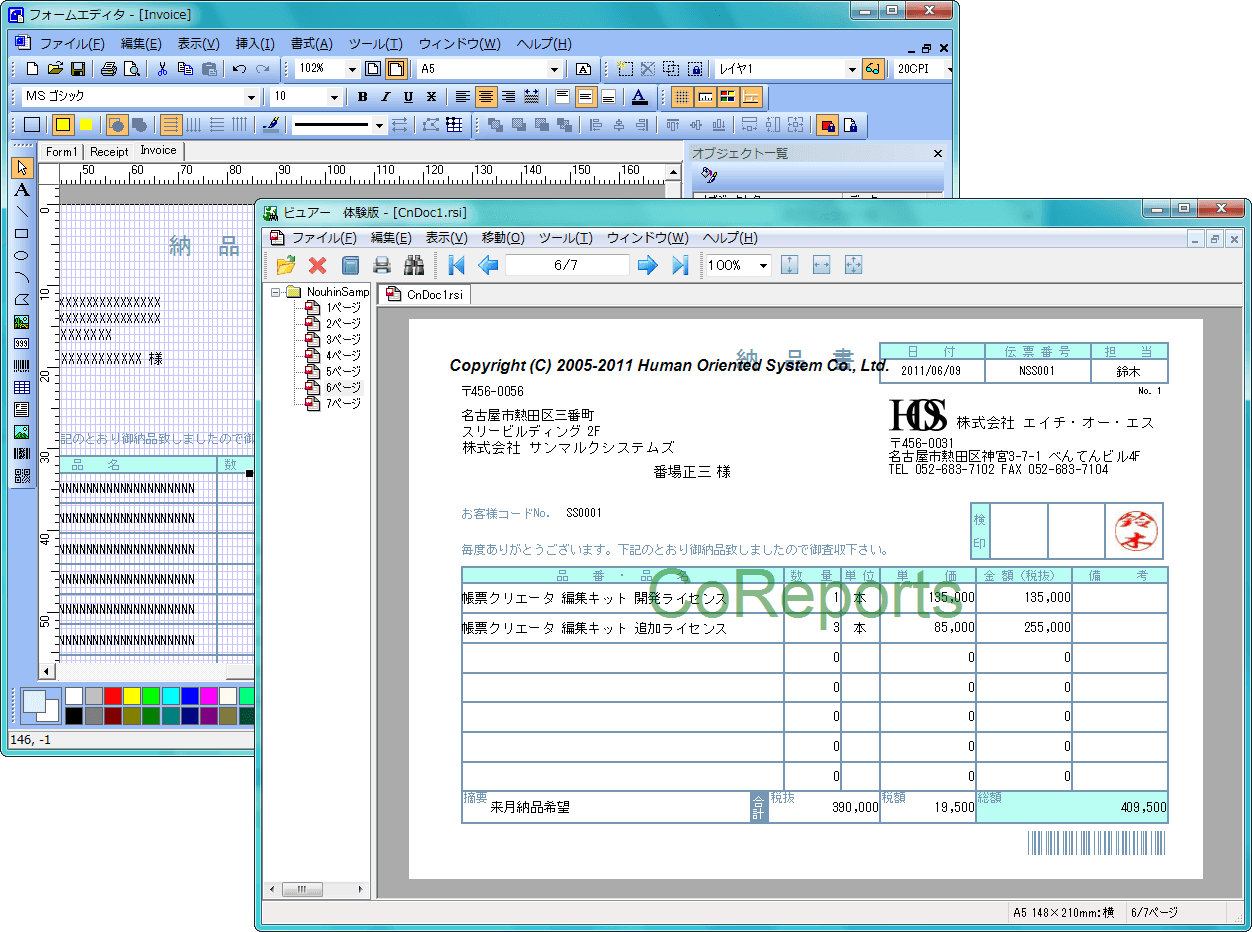Toggle Underline formatting
This screenshot has height=932, width=1252.
click(408, 97)
